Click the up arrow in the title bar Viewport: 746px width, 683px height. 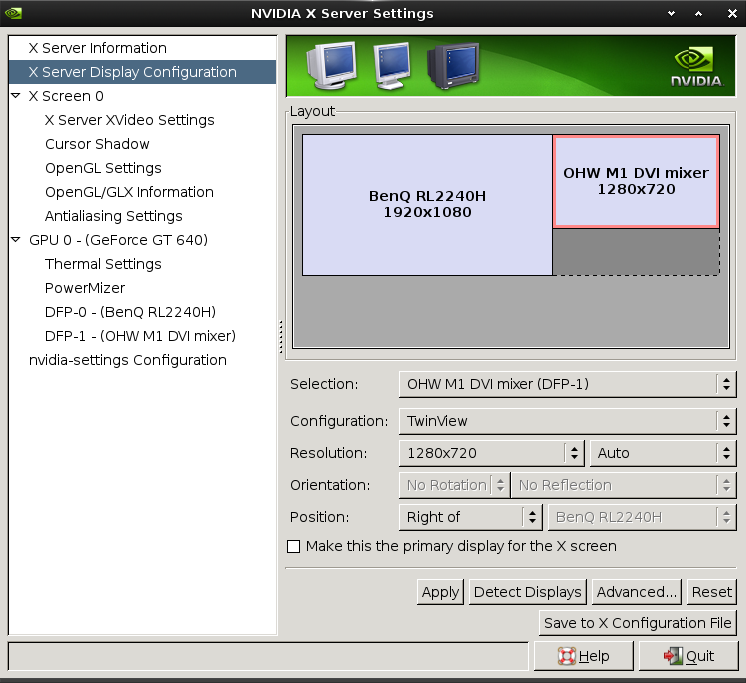698,13
